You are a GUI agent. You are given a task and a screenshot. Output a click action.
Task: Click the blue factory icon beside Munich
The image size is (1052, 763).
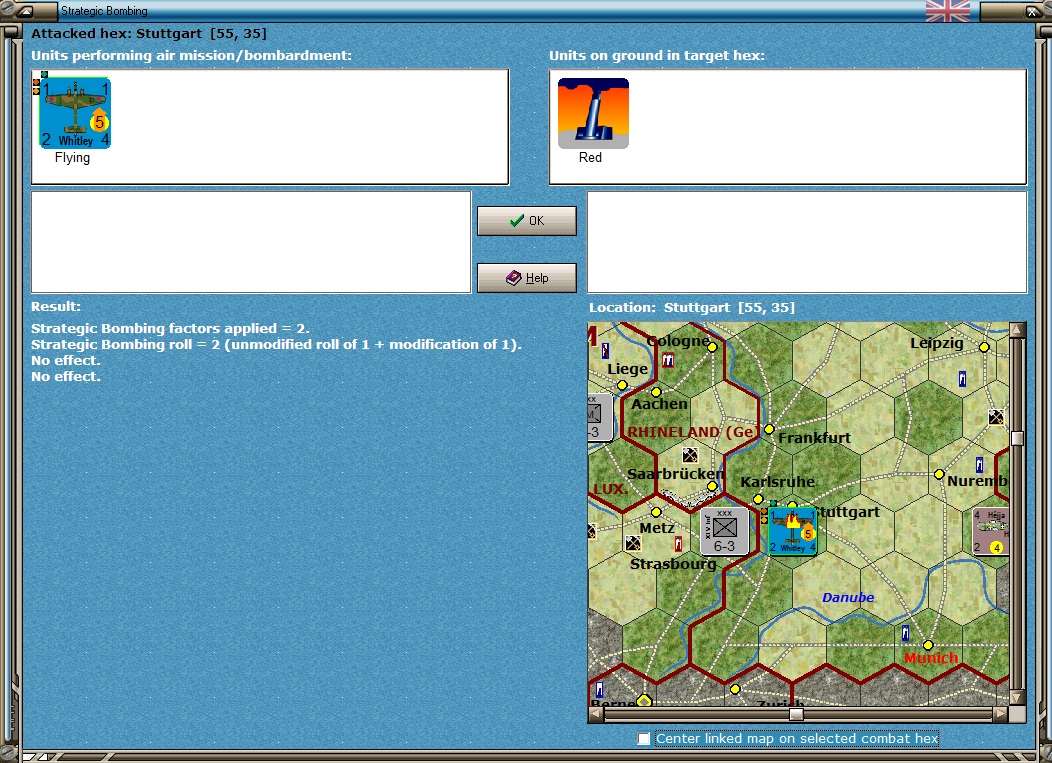click(x=905, y=632)
